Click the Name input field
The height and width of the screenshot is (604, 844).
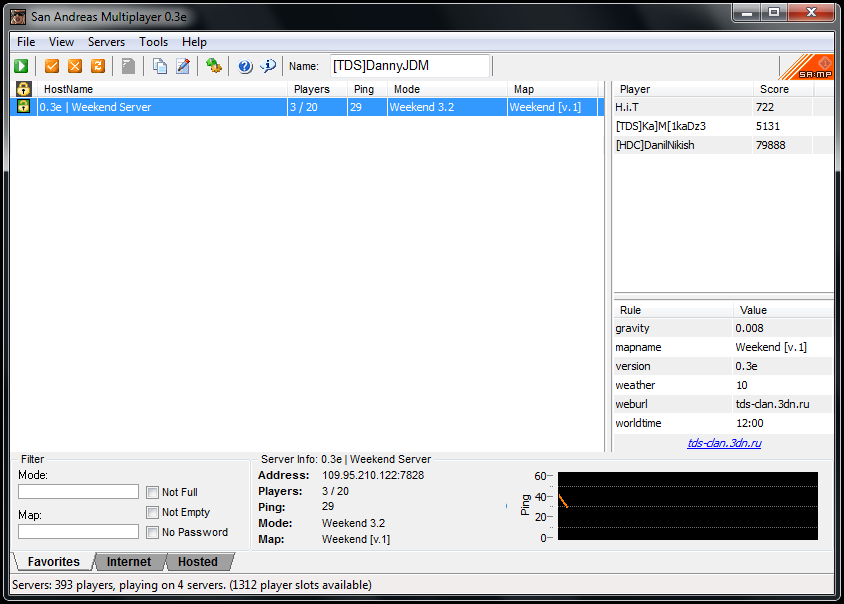[x=410, y=66]
